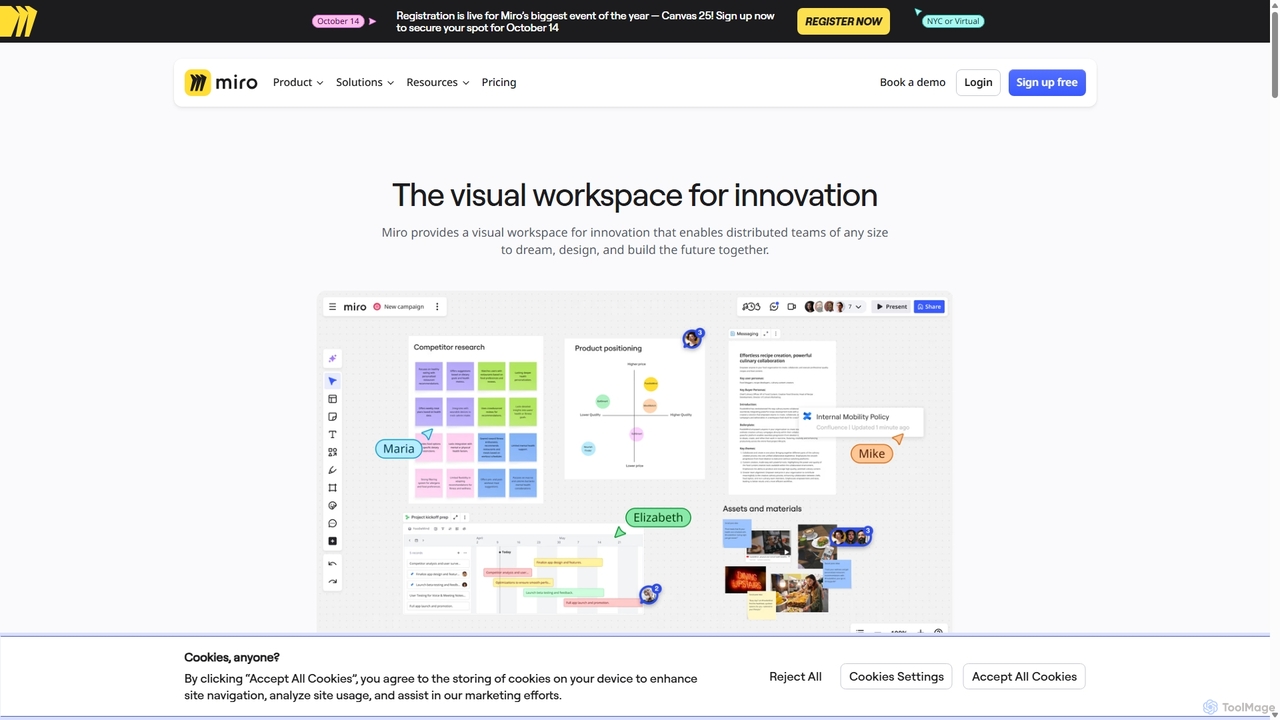Image resolution: width=1280 pixels, height=720 pixels.
Task: Click the miro logo in the navigation bar
Action: tap(221, 82)
